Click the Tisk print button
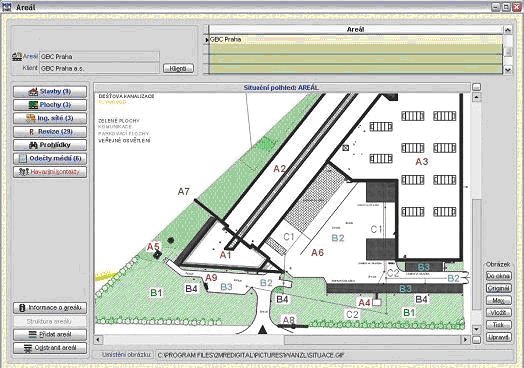524x368 pixels. pos(498,325)
